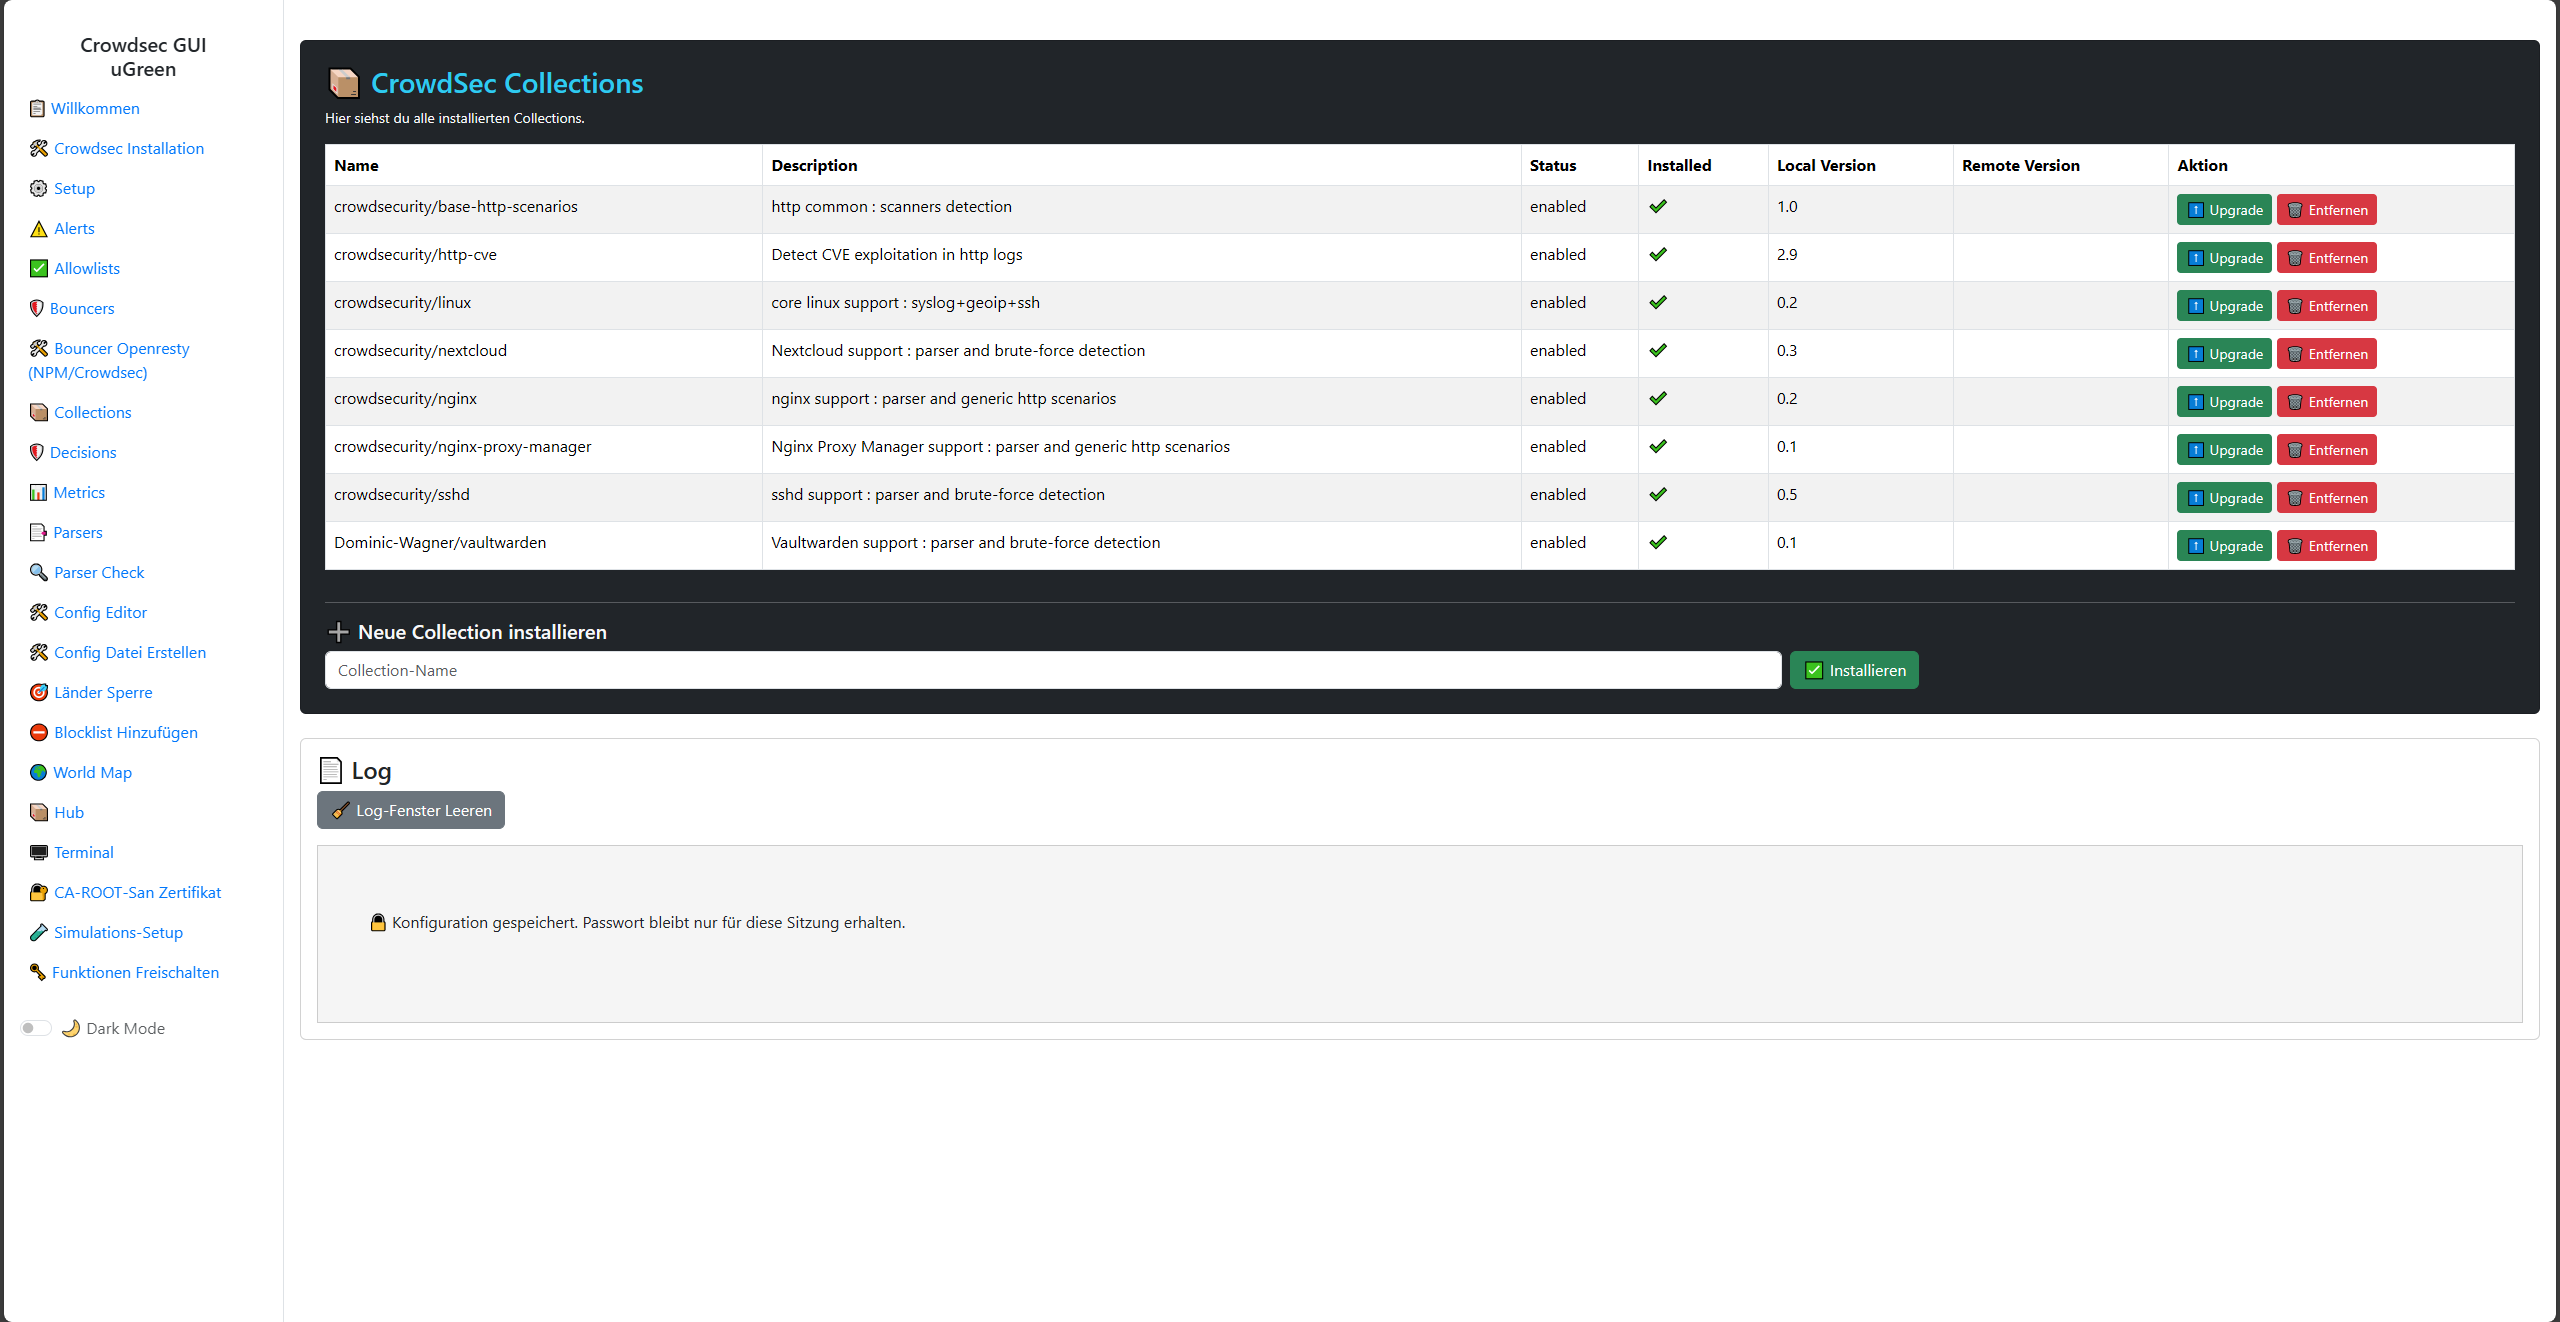
Task: Click the green check icon for Allowlists
Action: click(x=39, y=268)
